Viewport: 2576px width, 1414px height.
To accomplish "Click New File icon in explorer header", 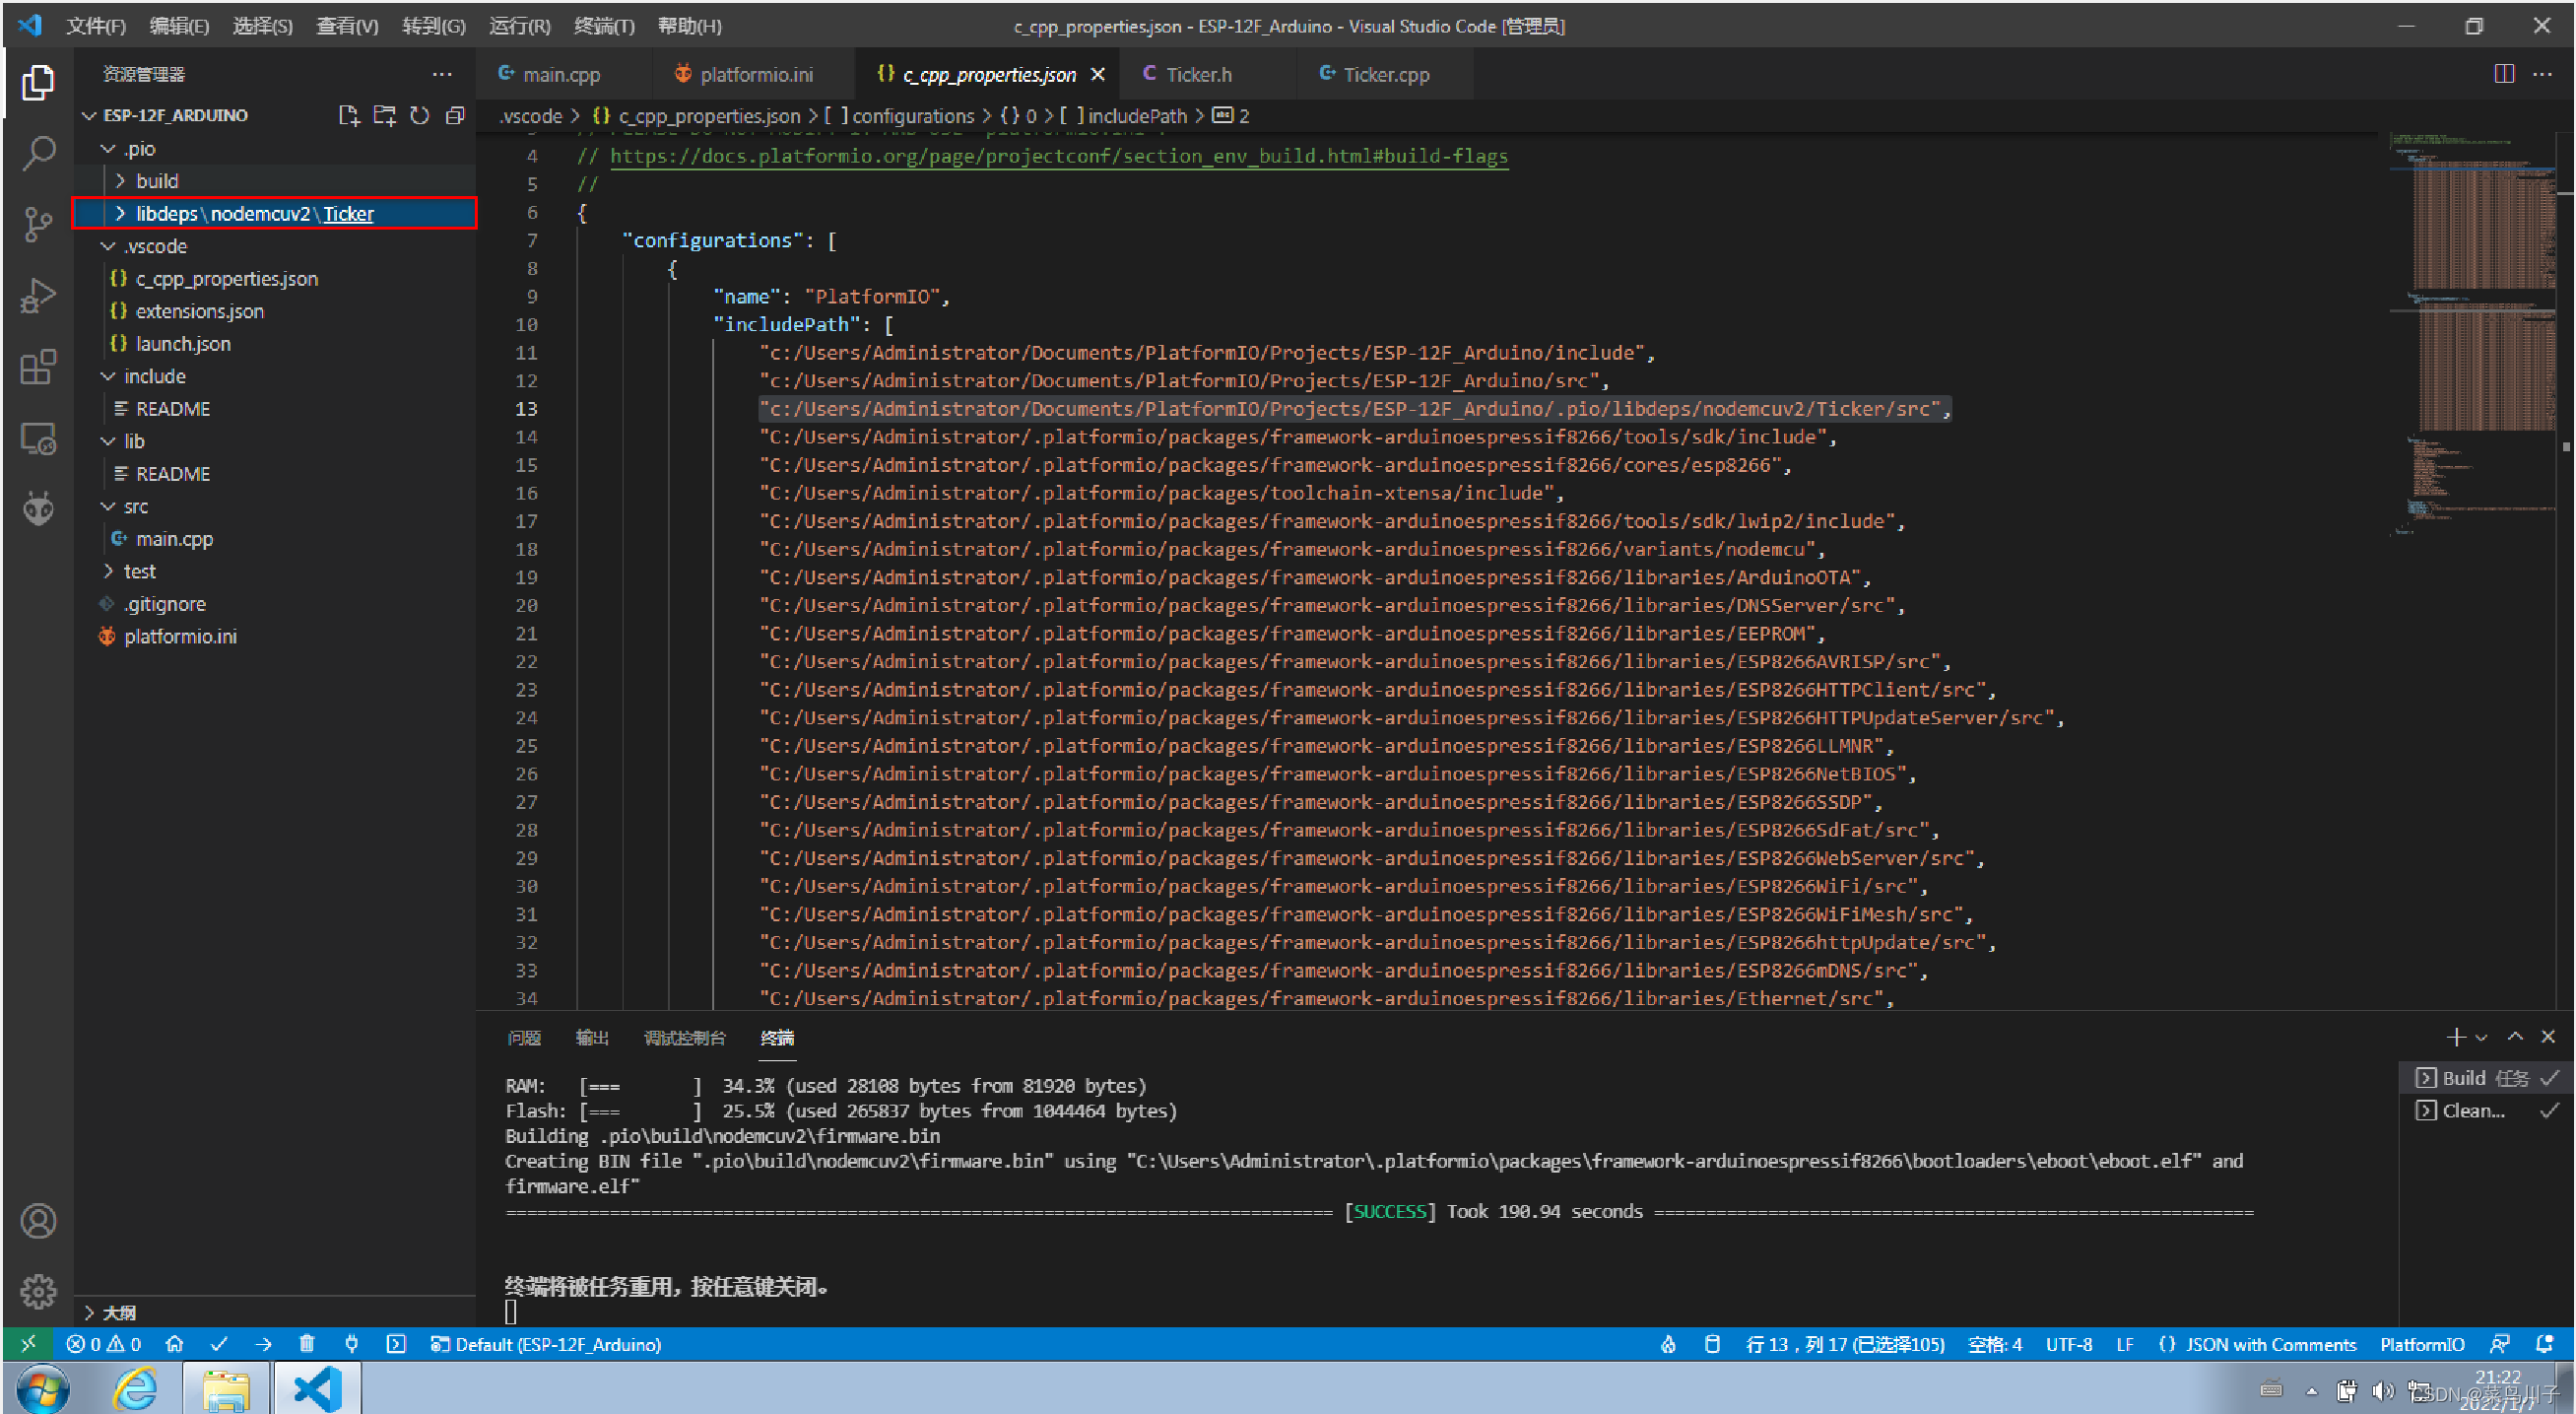I will 348,116.
